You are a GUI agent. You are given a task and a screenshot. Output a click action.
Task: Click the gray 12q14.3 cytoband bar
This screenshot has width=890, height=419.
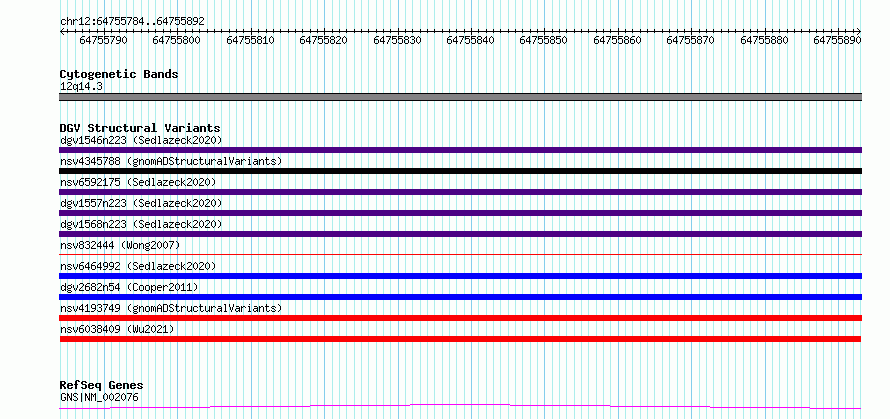[461, 97]
